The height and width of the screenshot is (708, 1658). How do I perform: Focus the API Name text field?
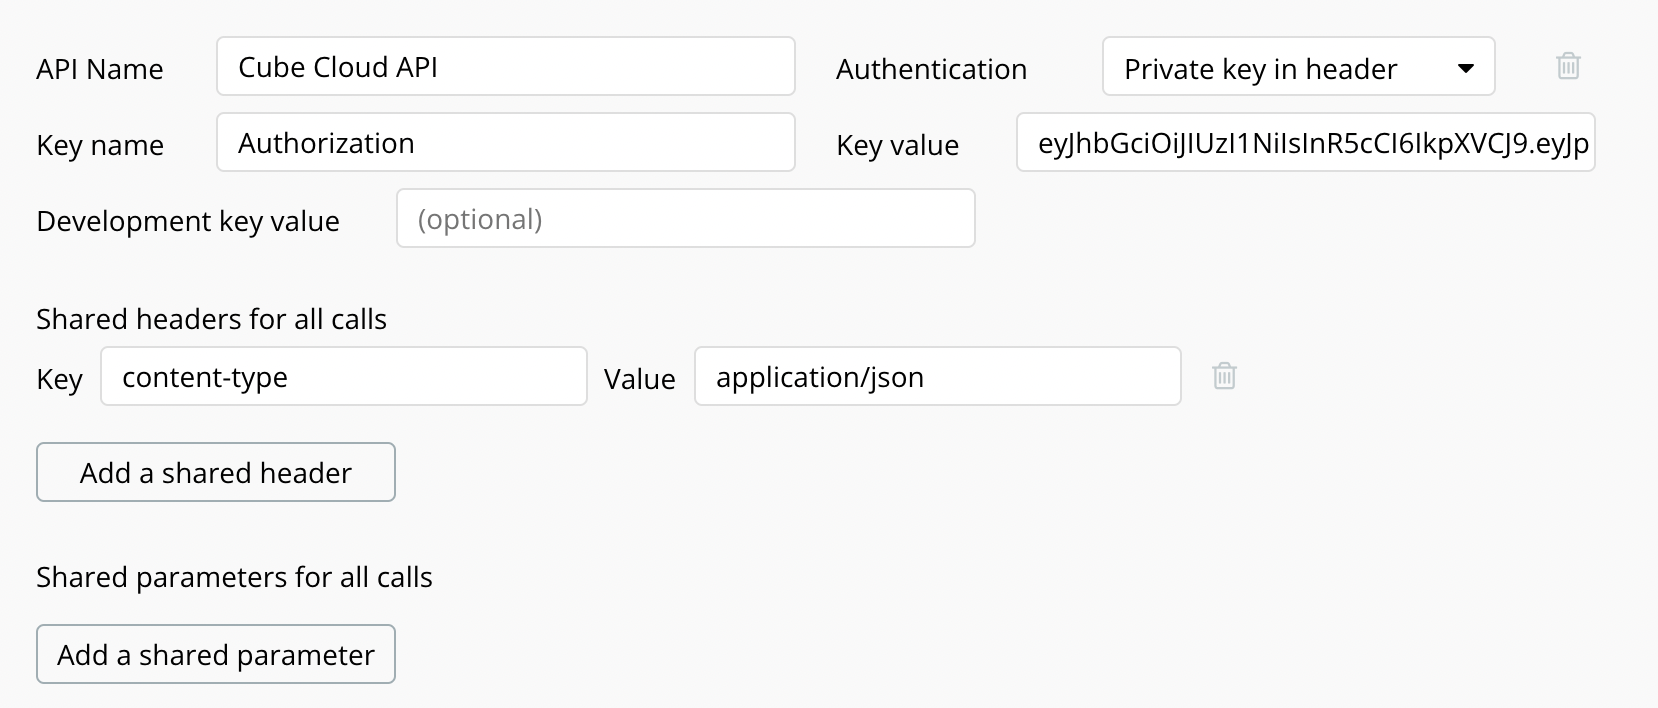[505, 67]
